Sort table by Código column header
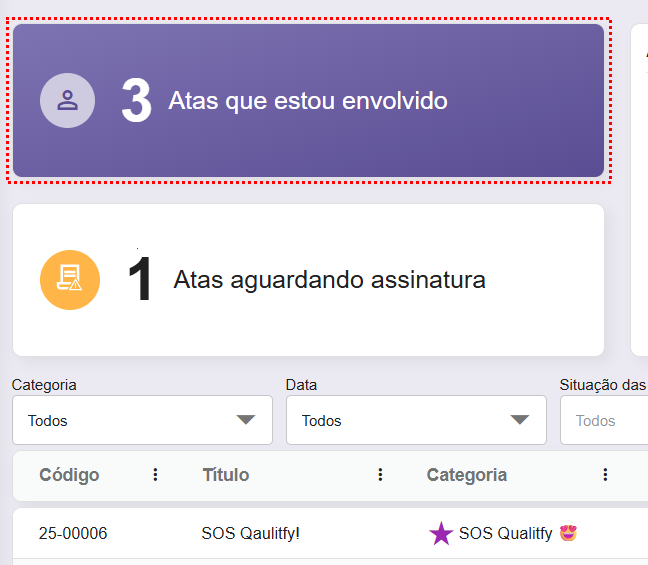This screenshot has height=565, width=648. [x=69, y=475]
